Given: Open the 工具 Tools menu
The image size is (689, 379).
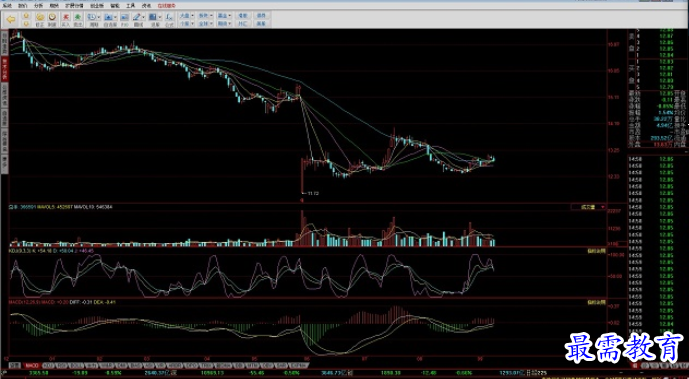Looking at the screenshot, I should pos(131,6).
